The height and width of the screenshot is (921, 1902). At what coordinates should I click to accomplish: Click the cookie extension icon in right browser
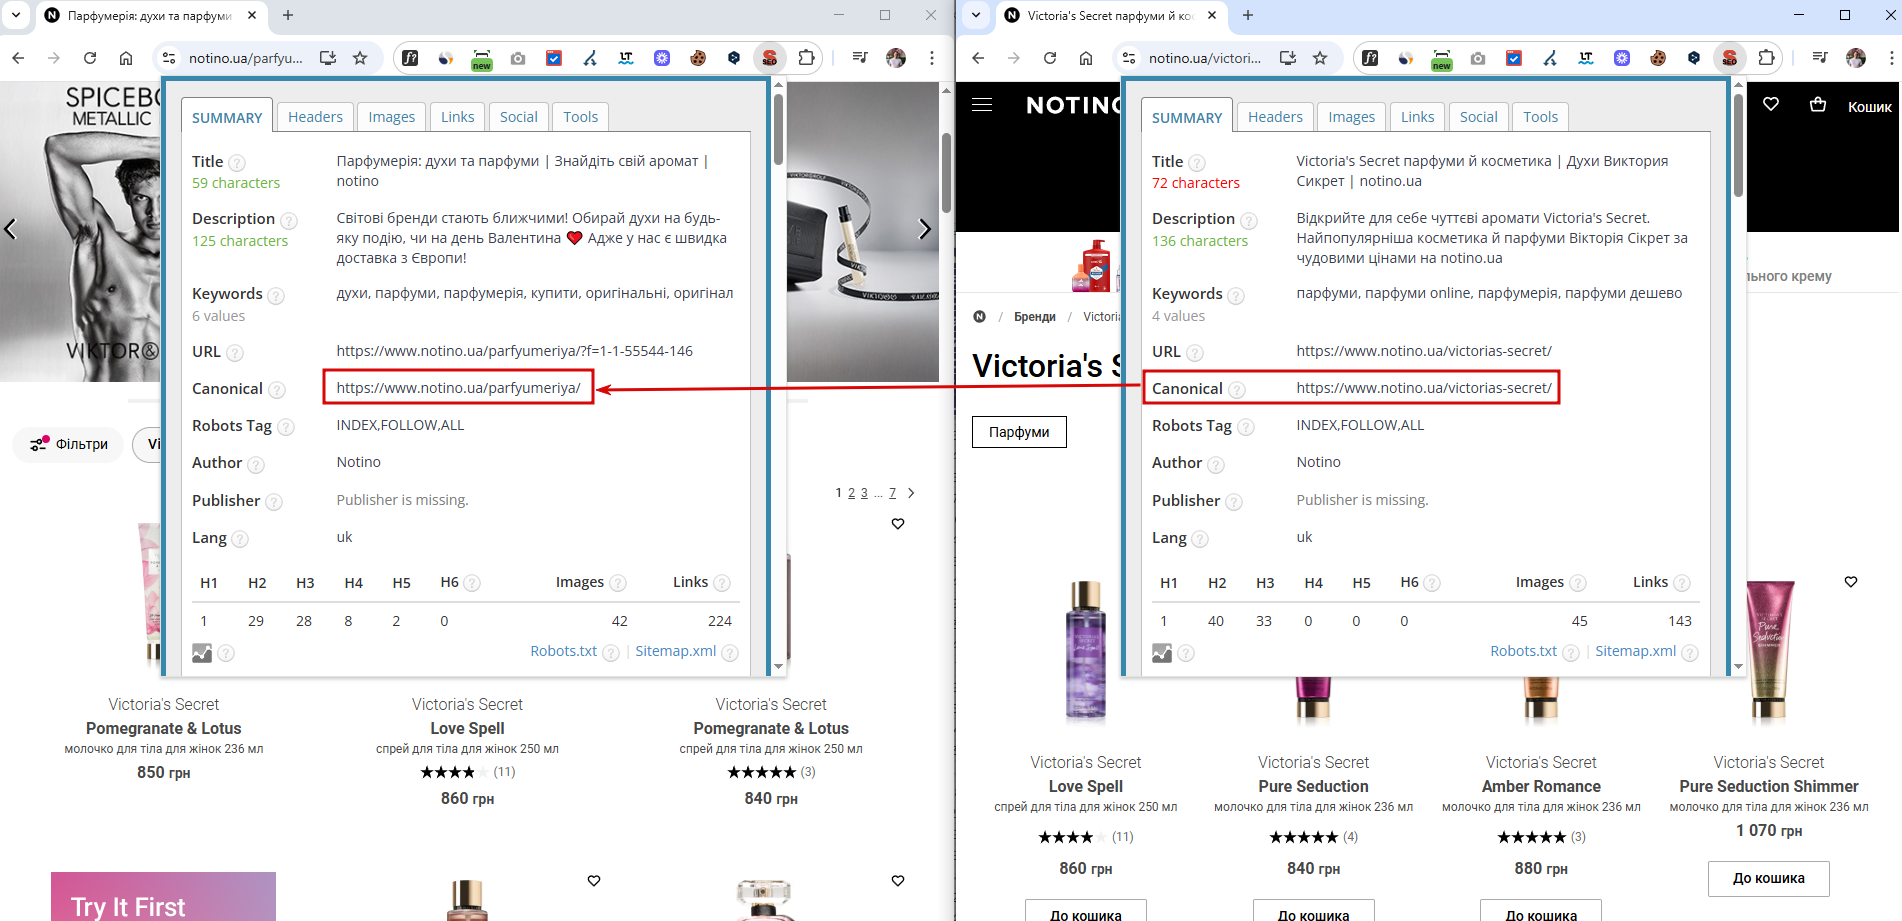1658,58
